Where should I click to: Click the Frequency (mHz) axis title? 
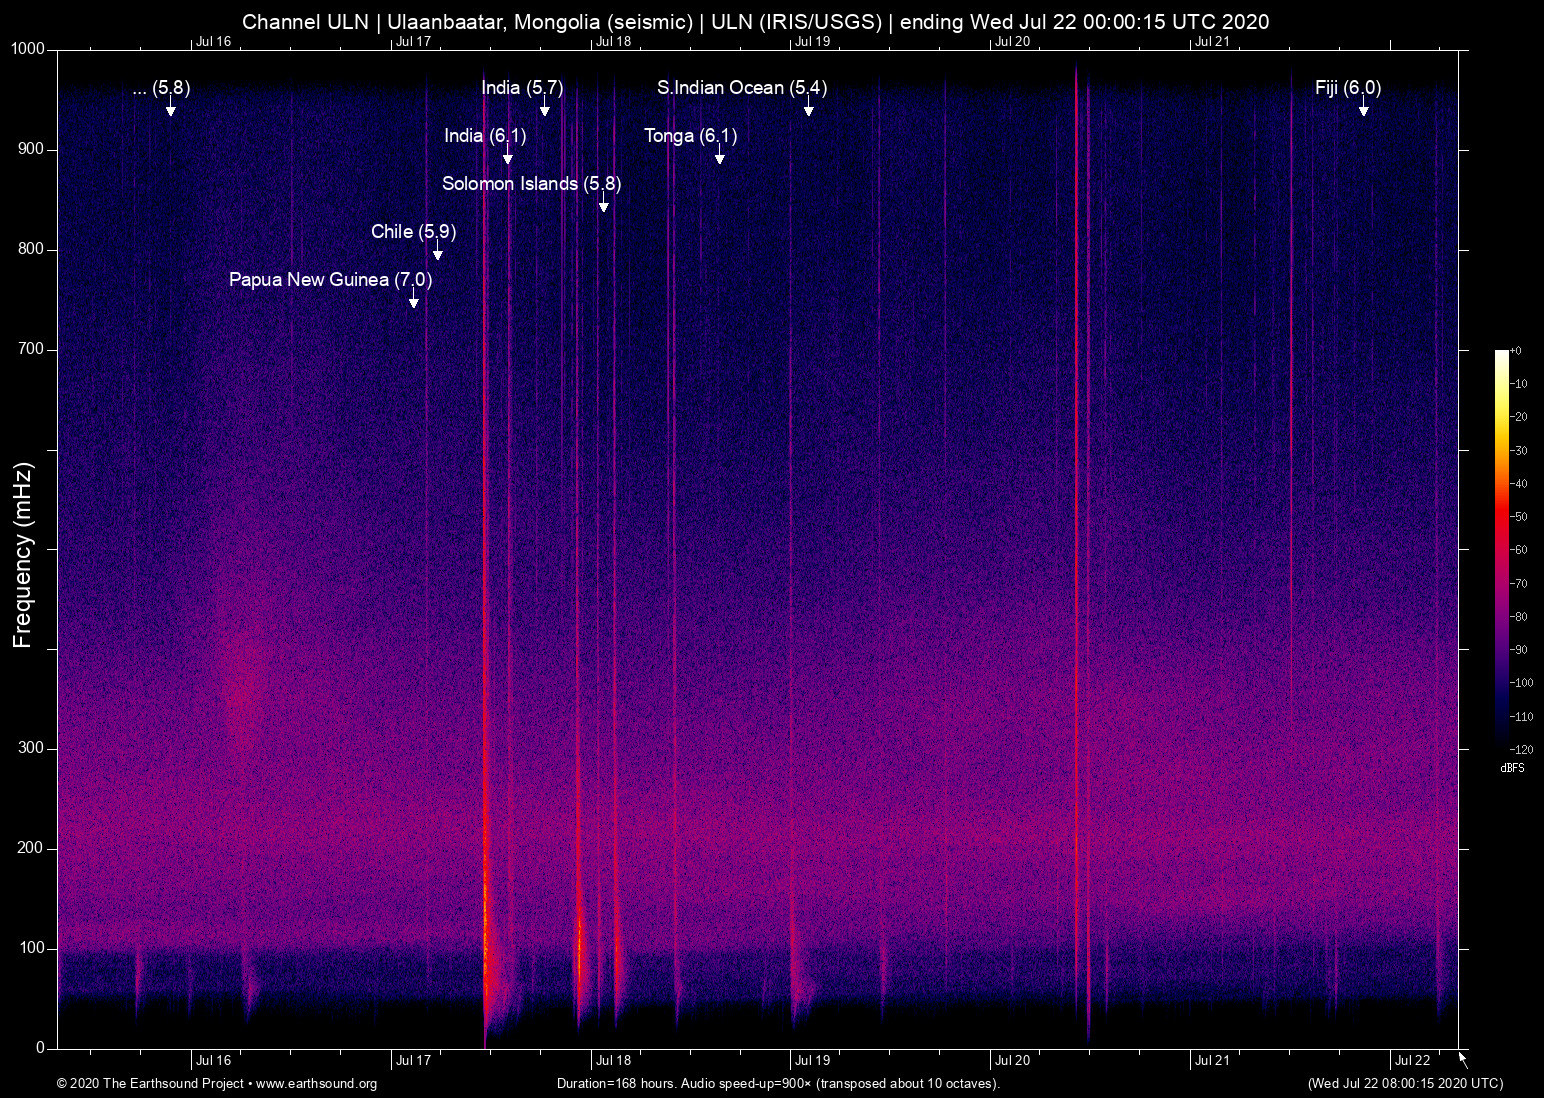[22, 555]
